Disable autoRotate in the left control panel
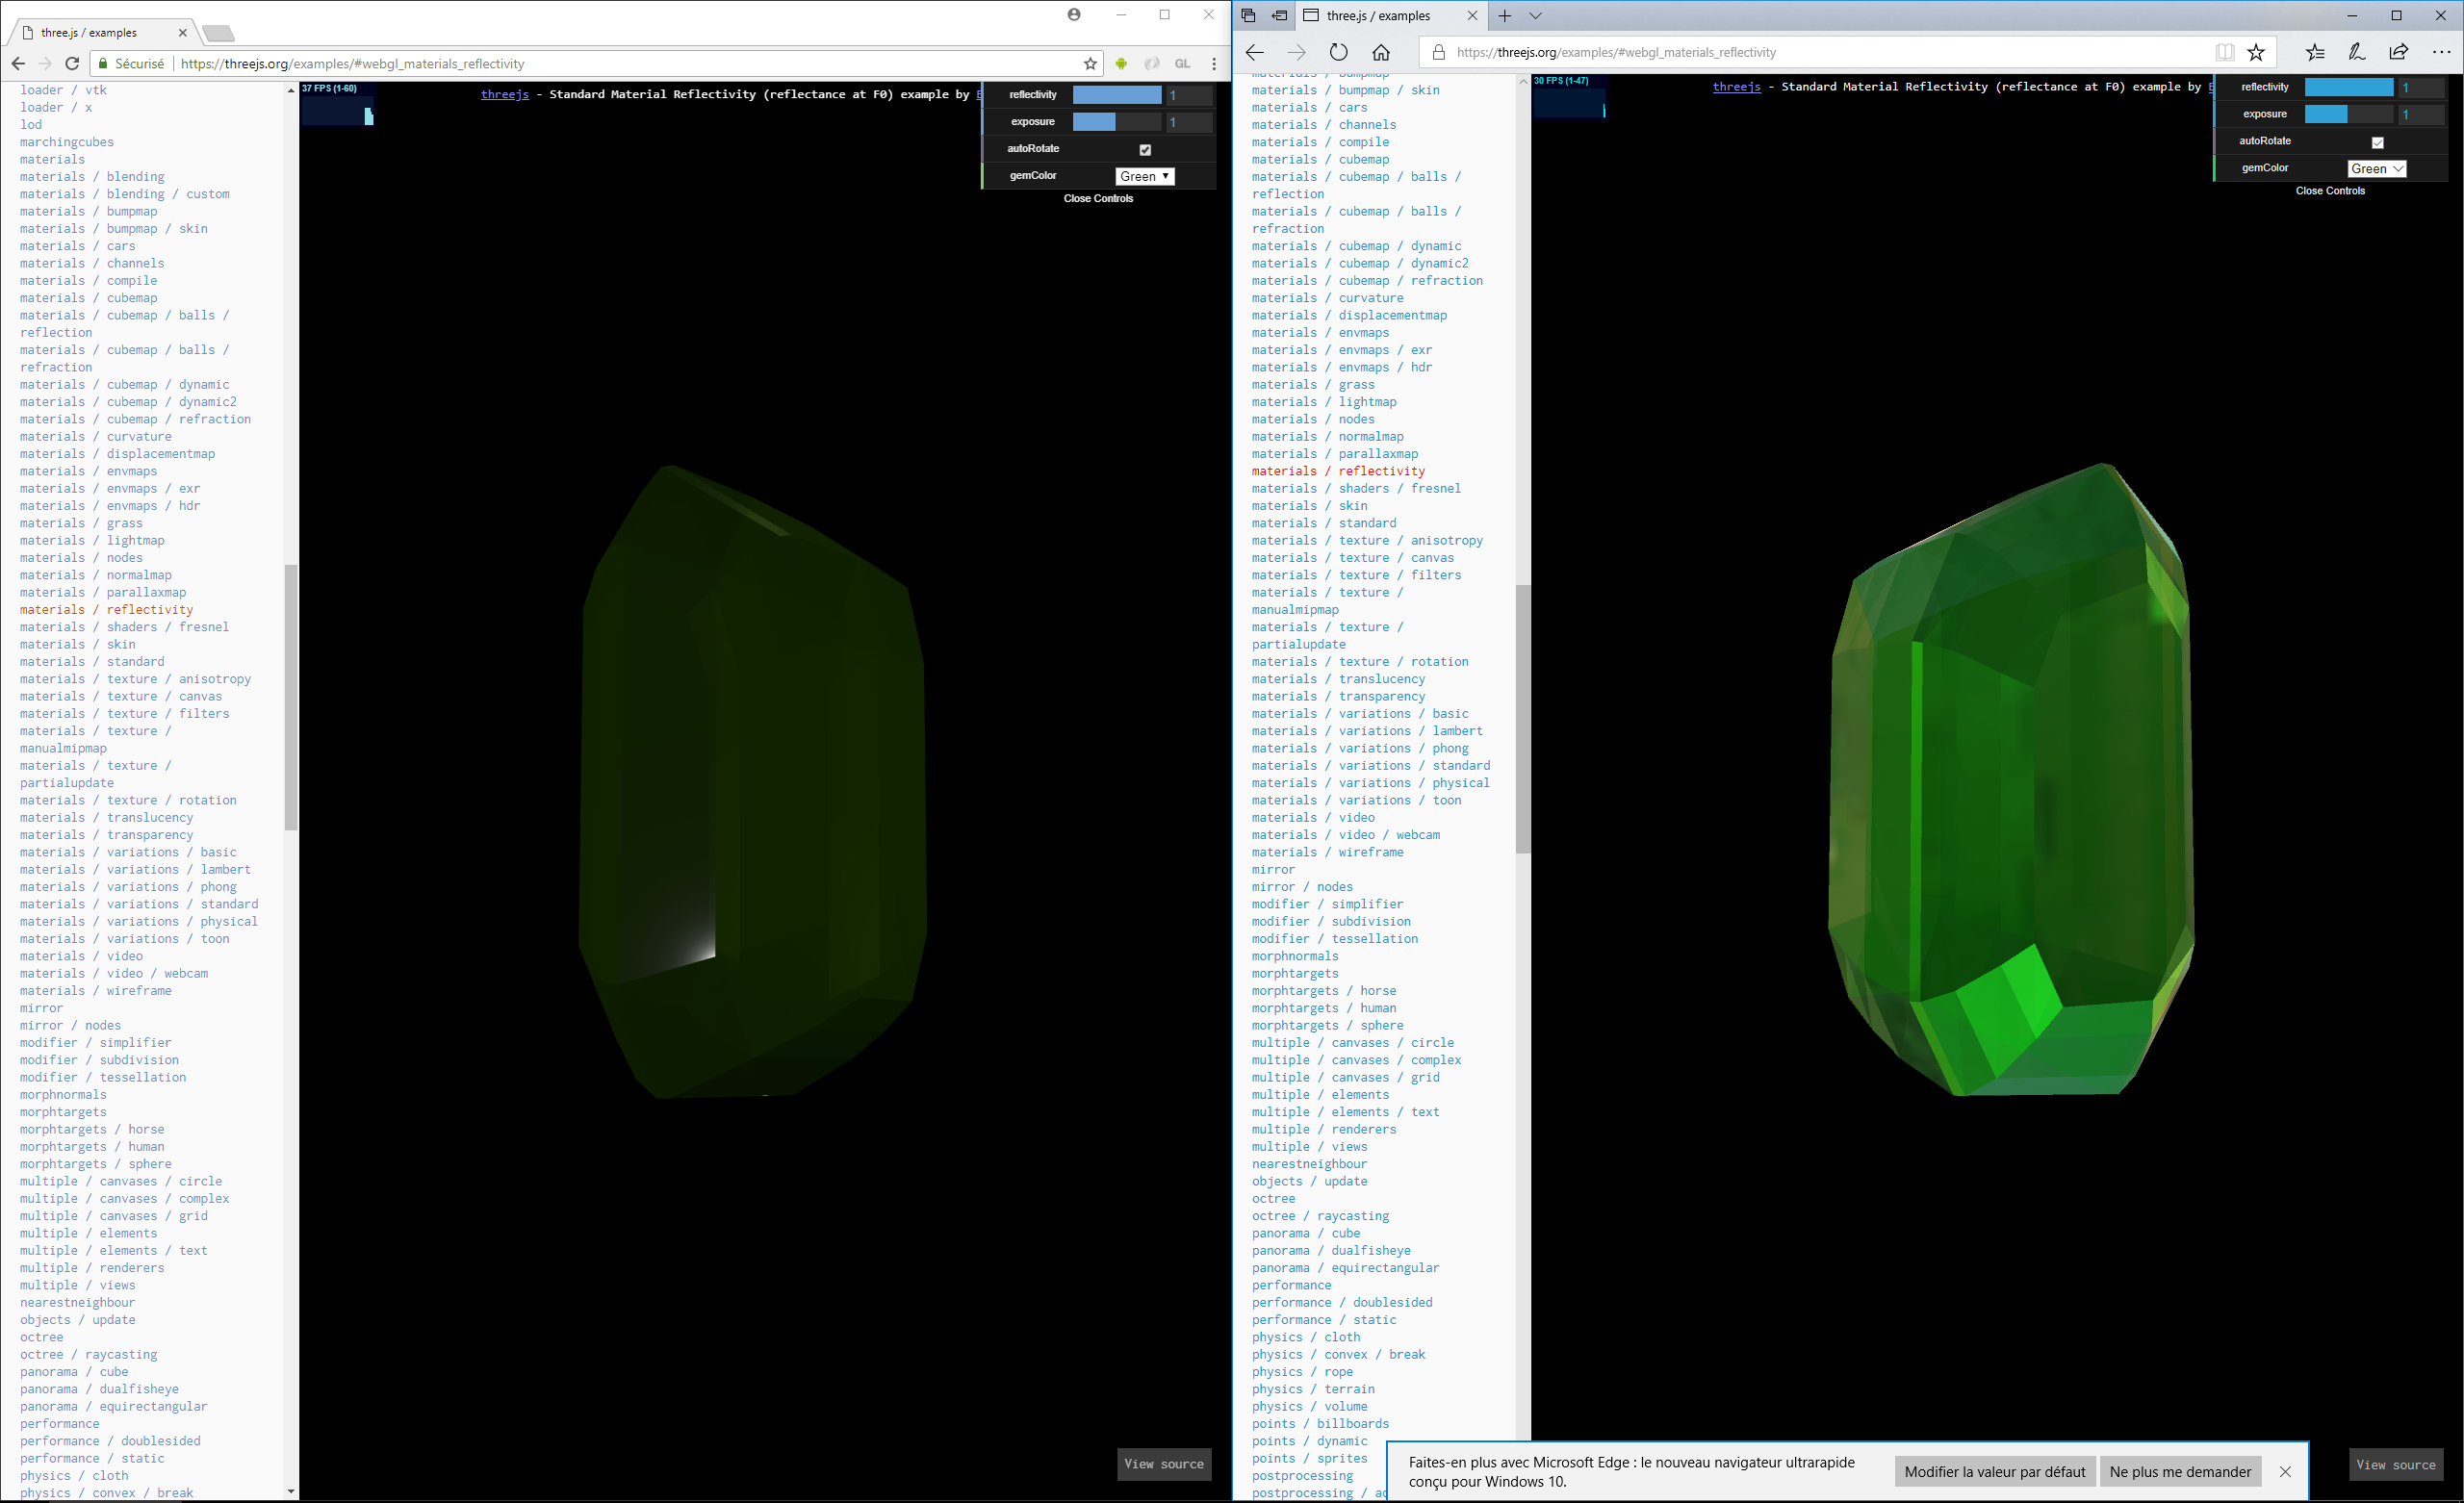 click(1145, 149)
